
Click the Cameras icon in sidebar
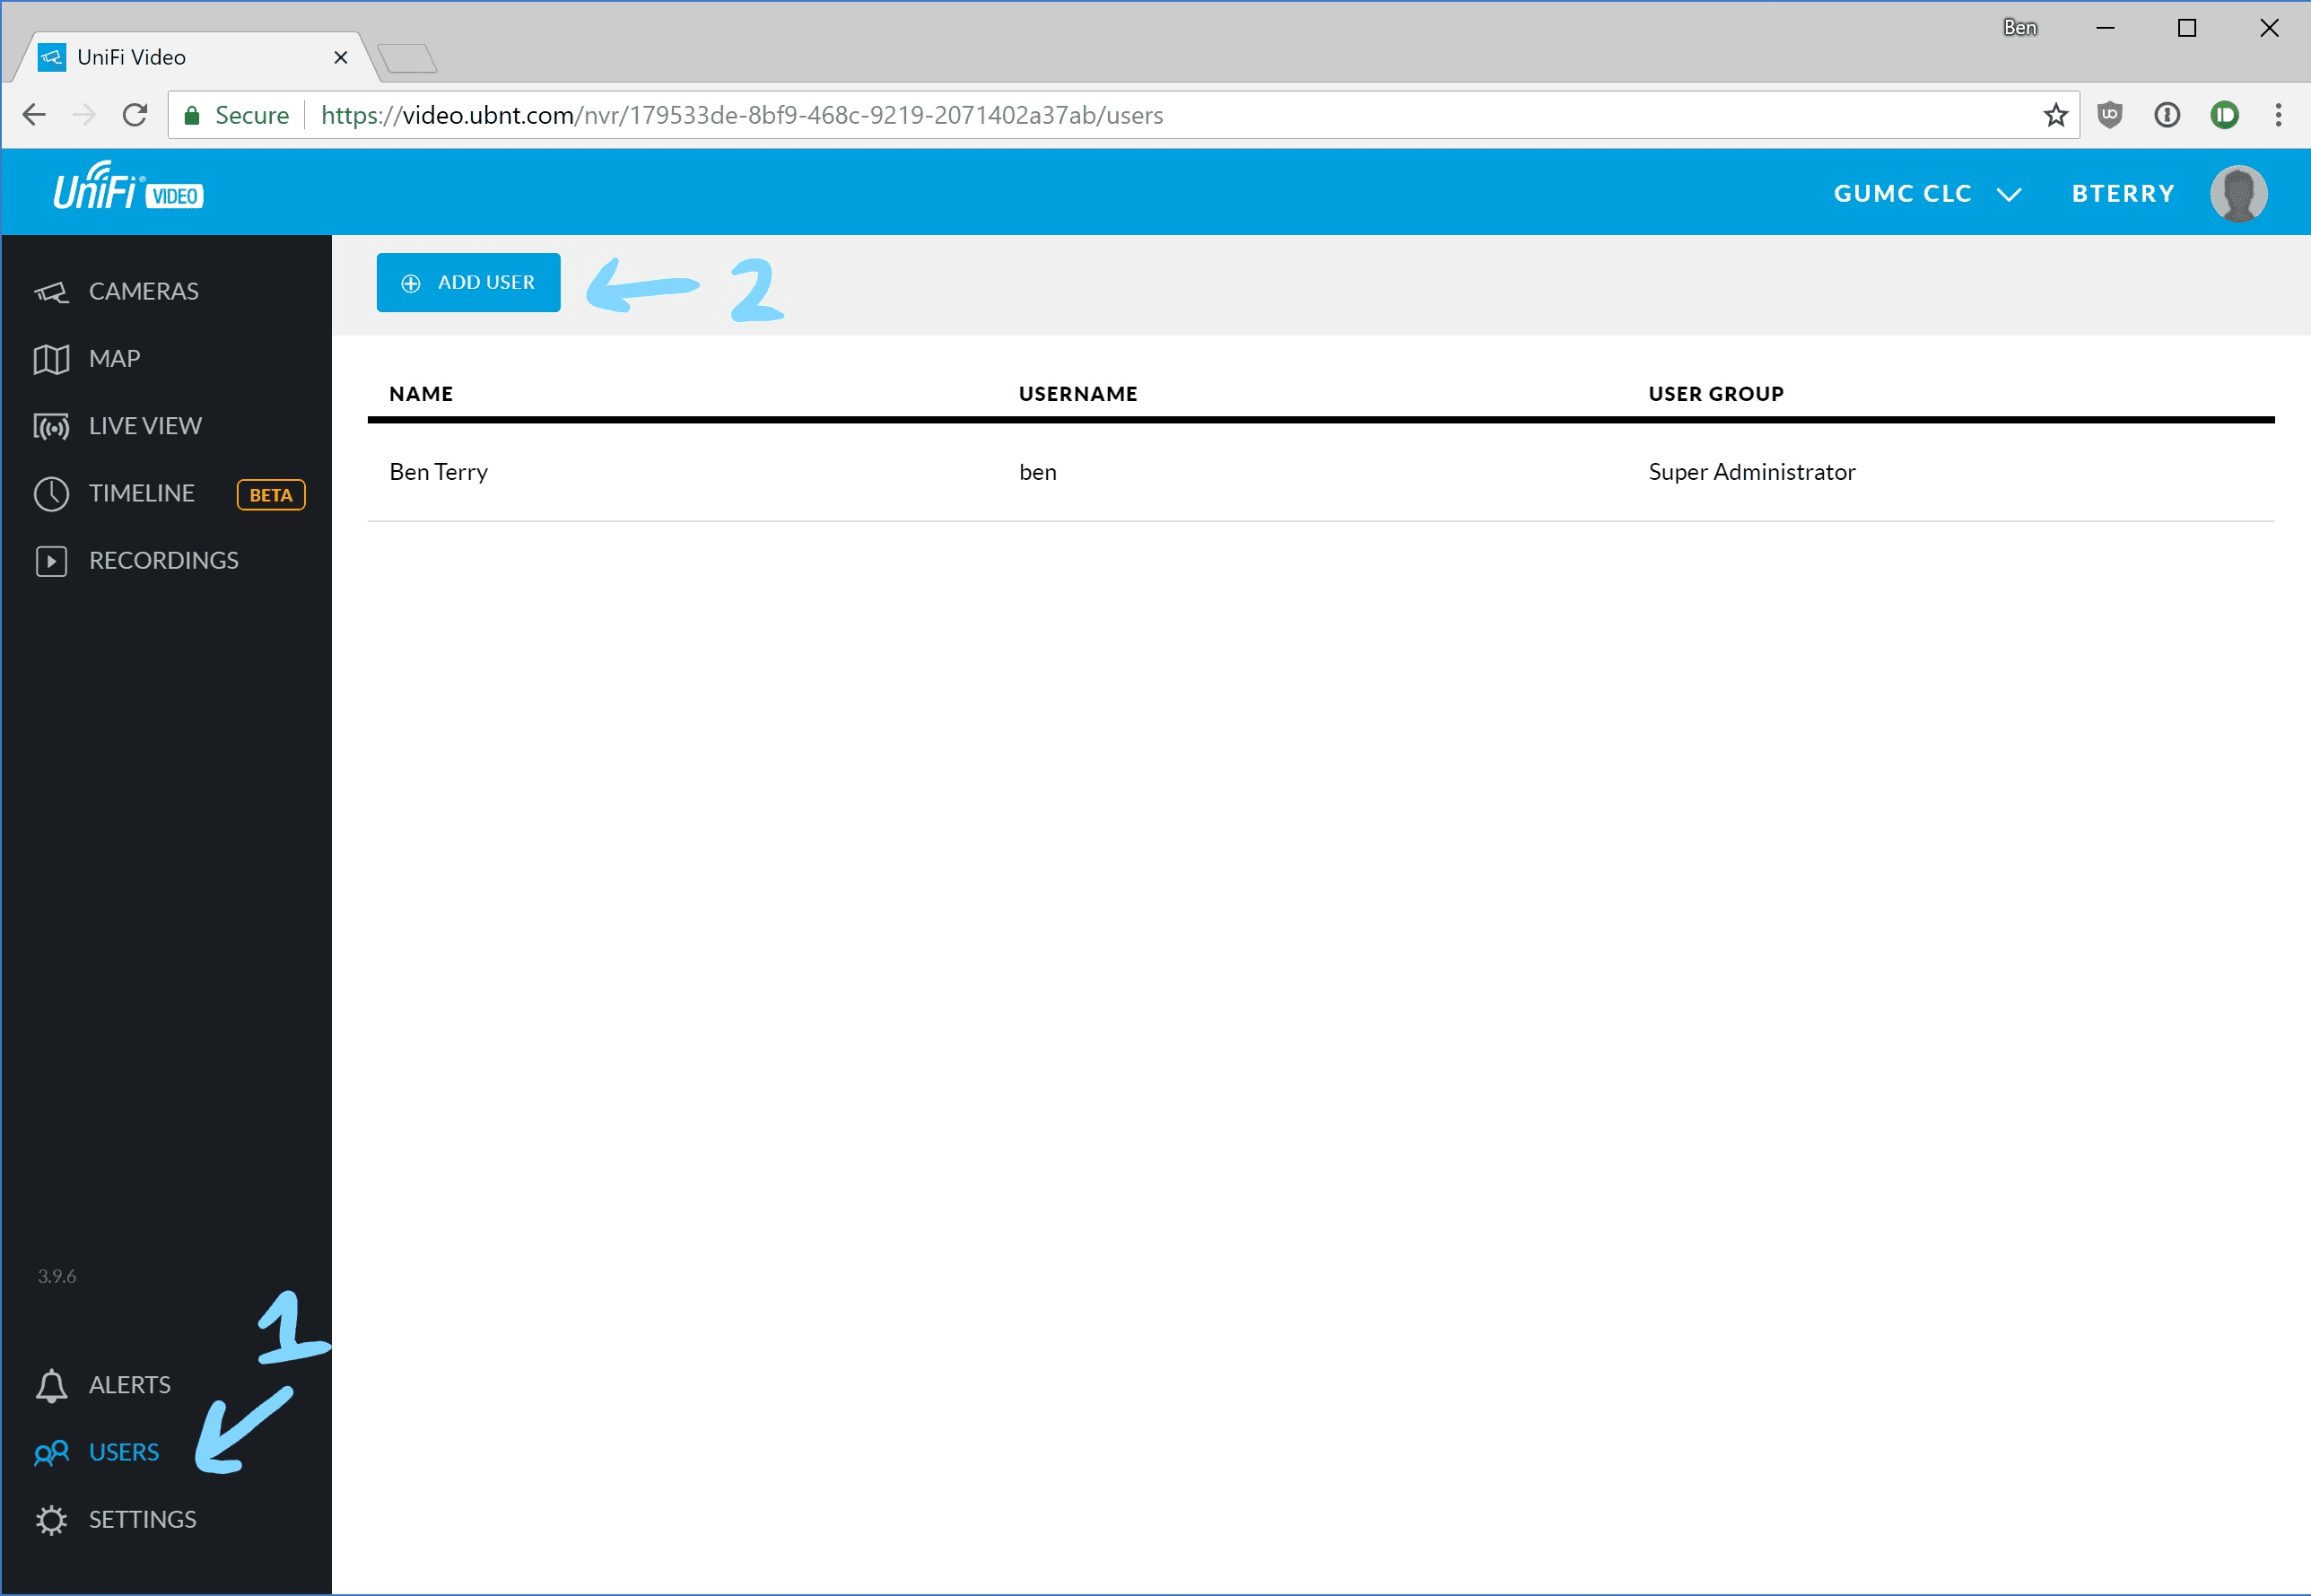coord(53,288)
